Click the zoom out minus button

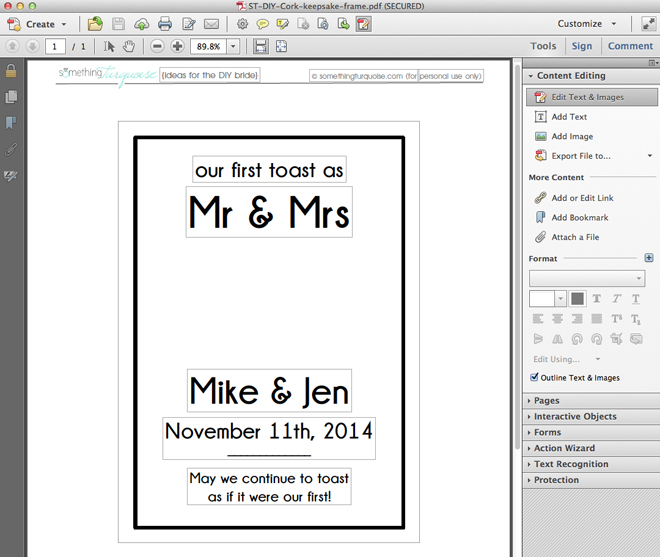tap(159, 46)
